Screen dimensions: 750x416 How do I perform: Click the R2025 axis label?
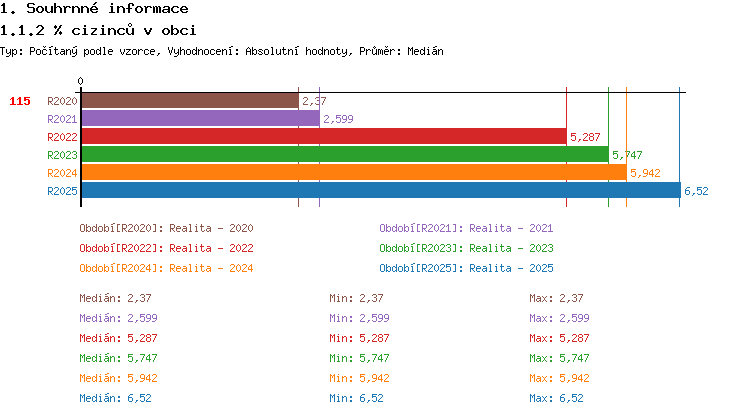[x=62, y=191]
